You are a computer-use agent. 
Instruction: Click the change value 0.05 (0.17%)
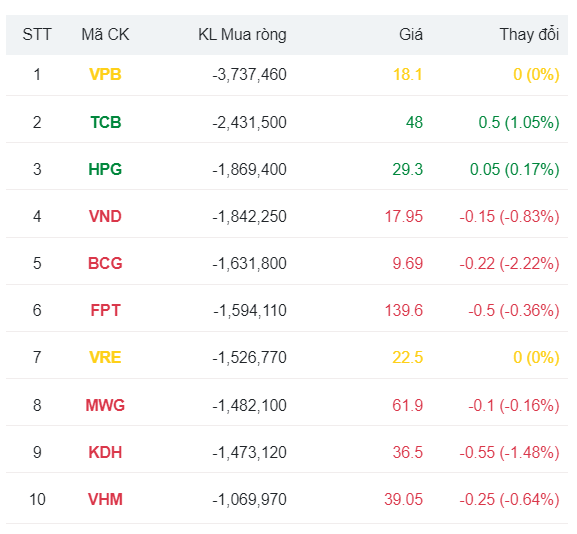(x=514, y=169)
